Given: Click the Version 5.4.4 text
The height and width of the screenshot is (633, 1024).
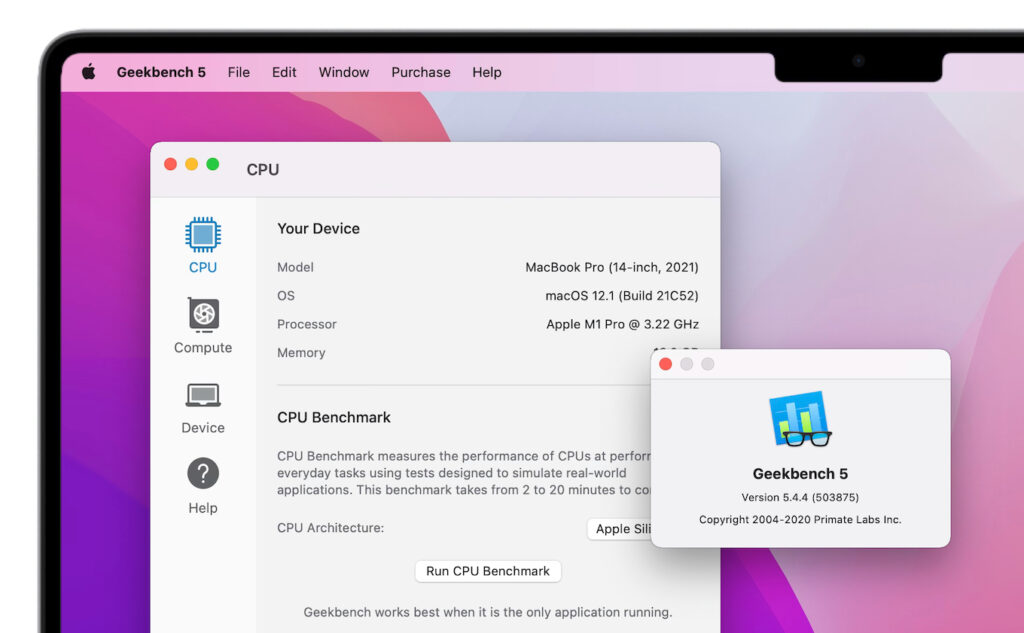Looking at the screenshot, I should click(800, 496).
